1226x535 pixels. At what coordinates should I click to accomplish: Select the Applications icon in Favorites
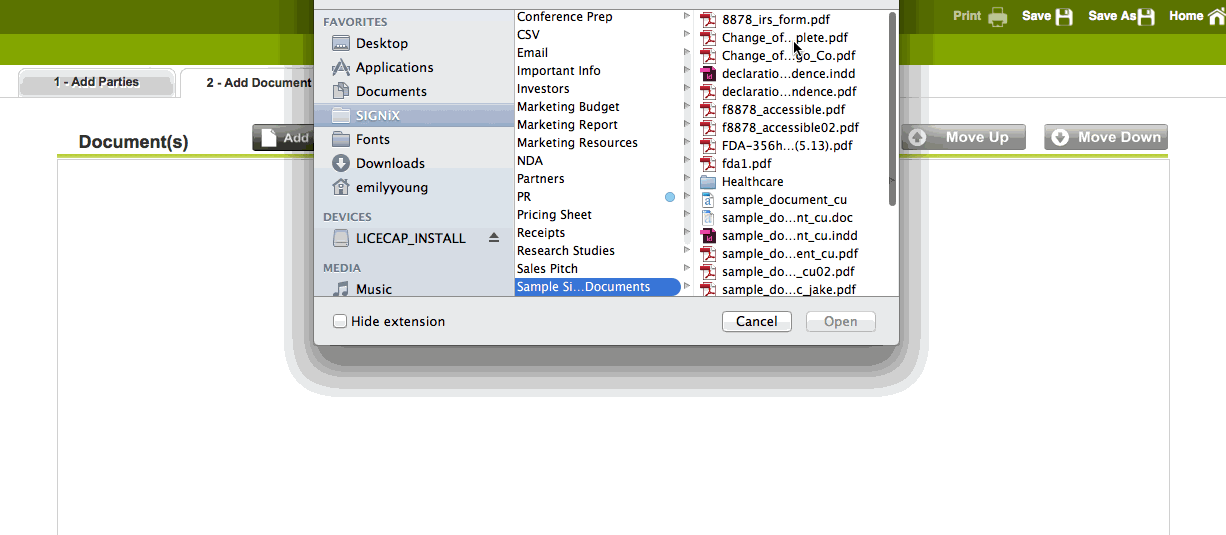[x=341, y=67]
